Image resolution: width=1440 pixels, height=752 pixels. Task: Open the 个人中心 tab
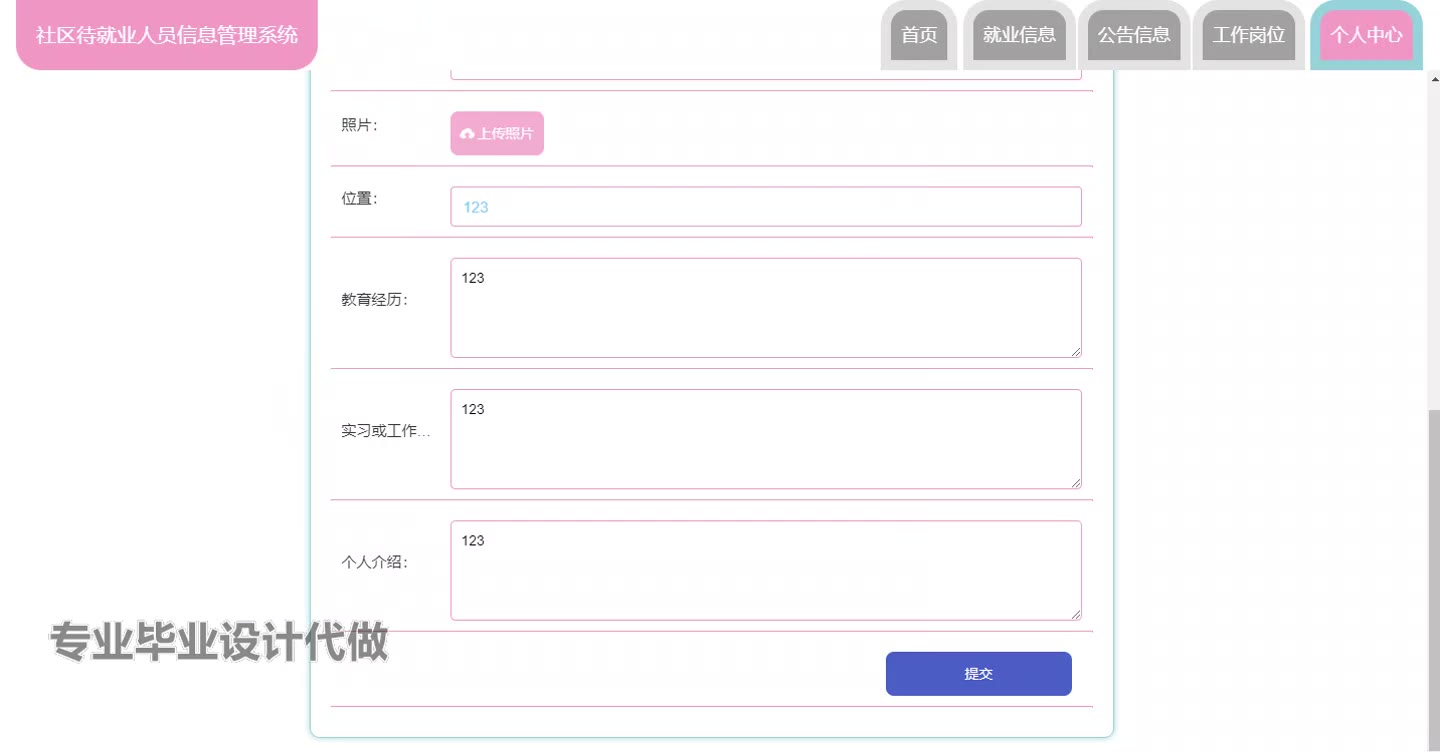click(1366, 35)
